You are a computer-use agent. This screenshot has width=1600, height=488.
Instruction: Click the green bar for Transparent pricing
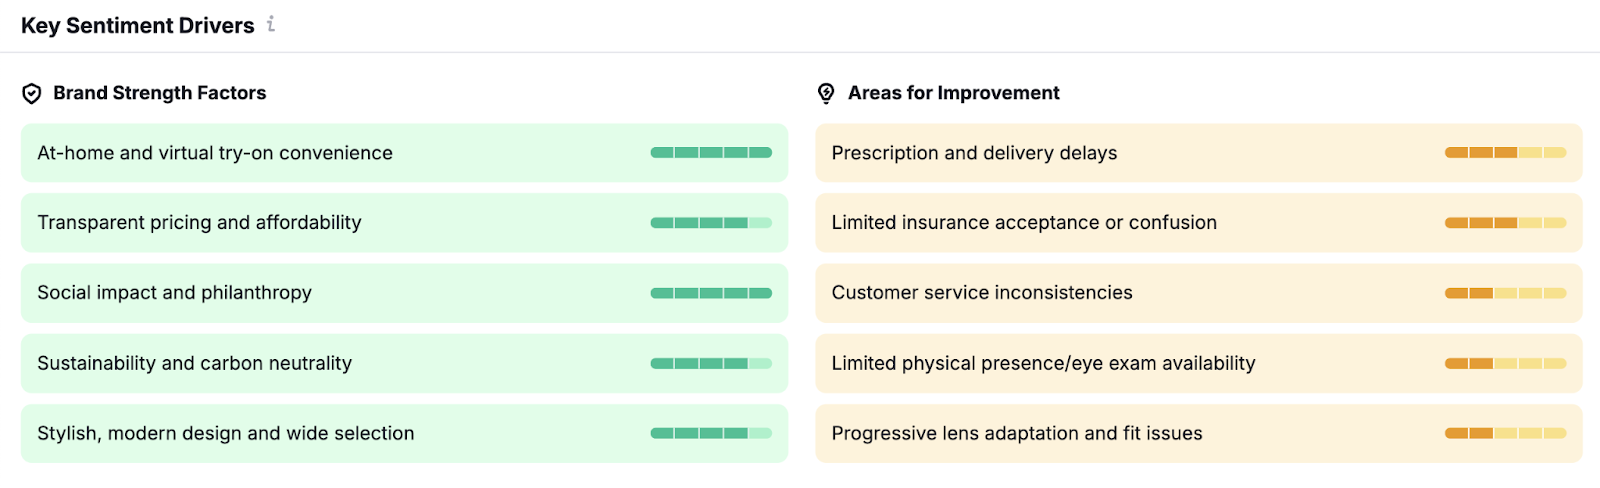pos(711,223)
